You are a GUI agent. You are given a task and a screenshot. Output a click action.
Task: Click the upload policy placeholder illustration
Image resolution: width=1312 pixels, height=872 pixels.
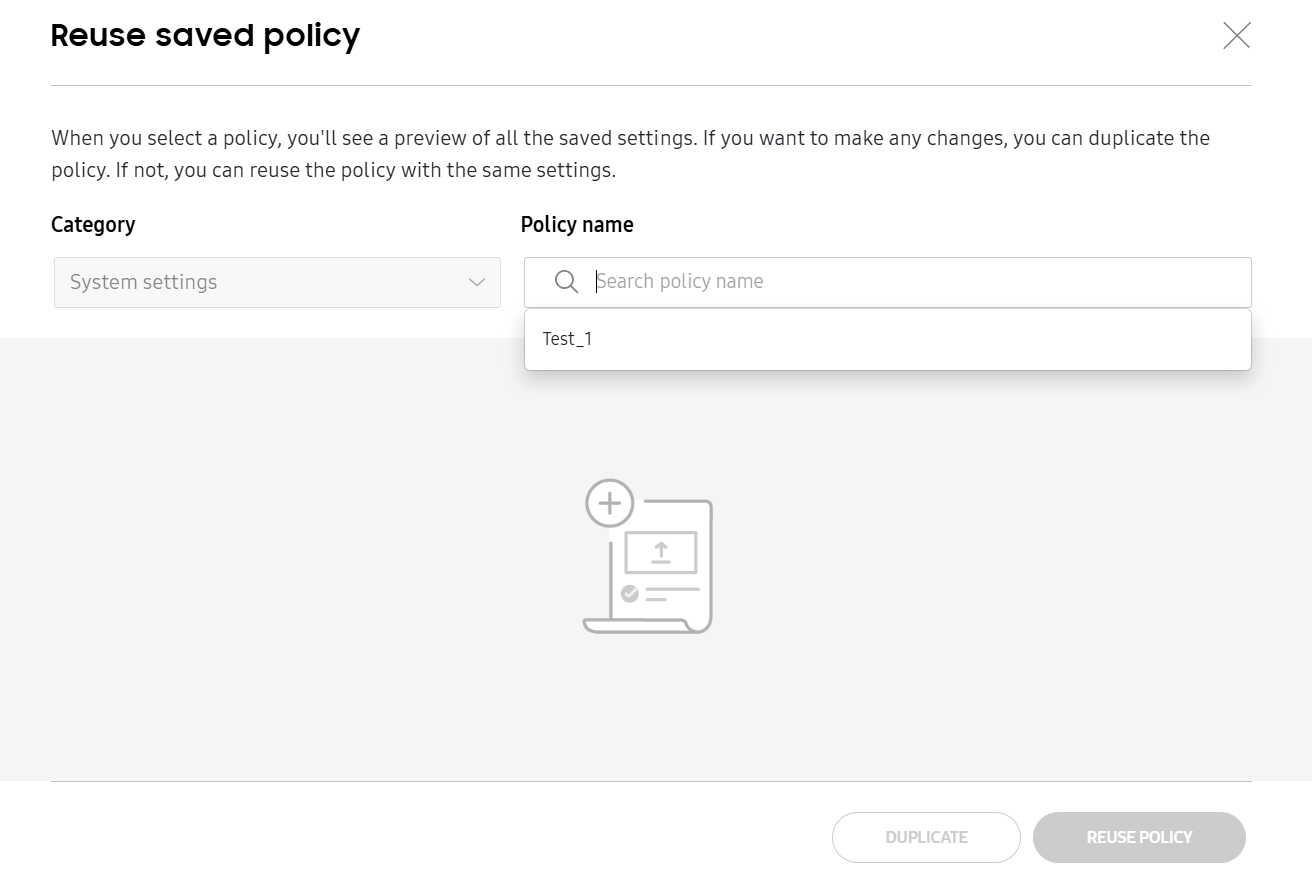tap(647, 560)
